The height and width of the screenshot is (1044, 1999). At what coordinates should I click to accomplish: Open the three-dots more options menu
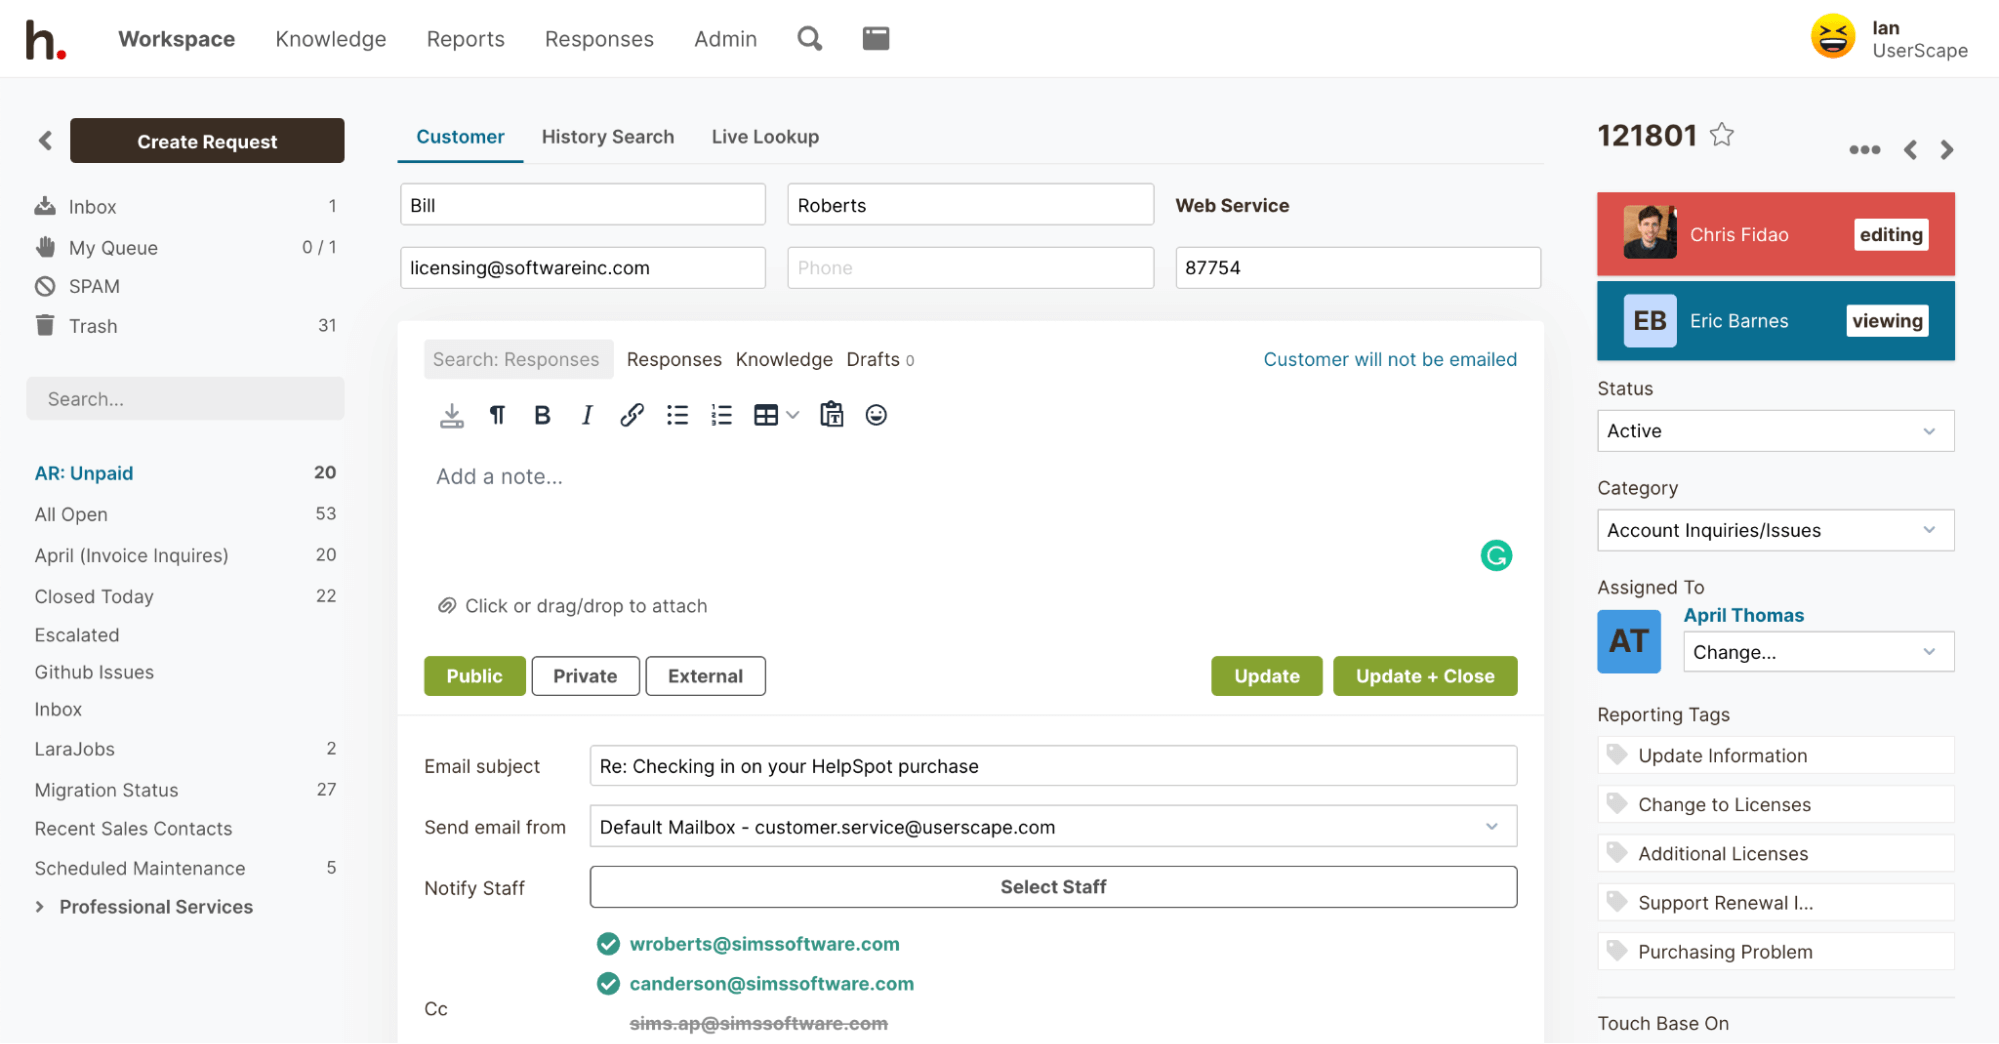pos(1864,150)
